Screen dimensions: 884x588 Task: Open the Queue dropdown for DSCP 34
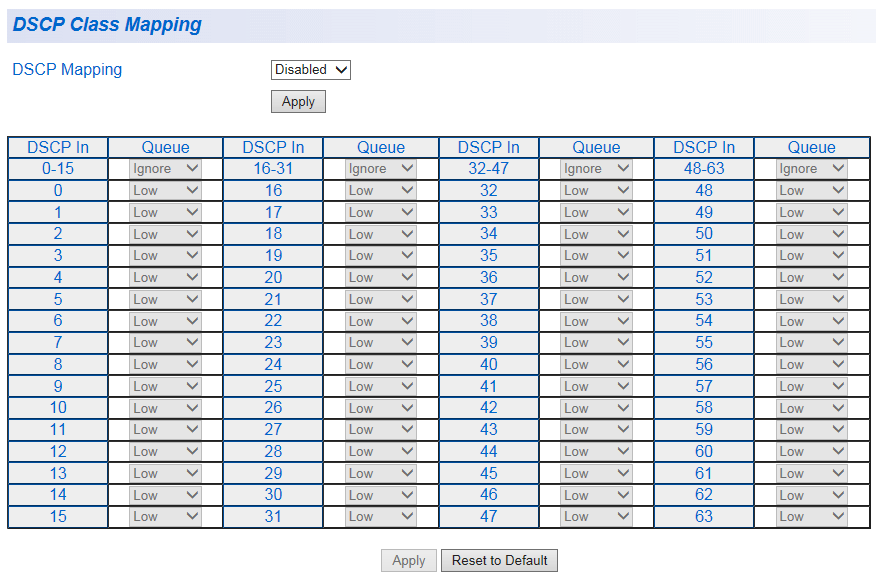point(596,234)
